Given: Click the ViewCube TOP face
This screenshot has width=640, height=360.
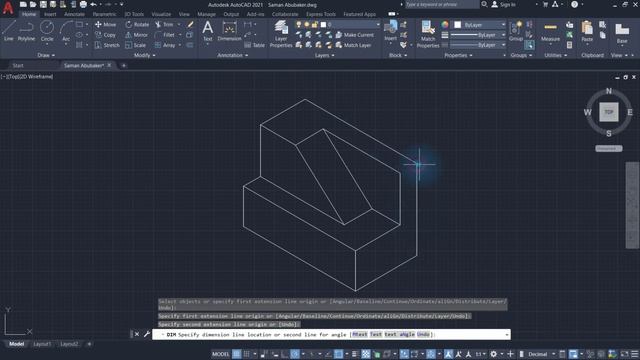Looking at the screenshot, I should coord(609,112).
